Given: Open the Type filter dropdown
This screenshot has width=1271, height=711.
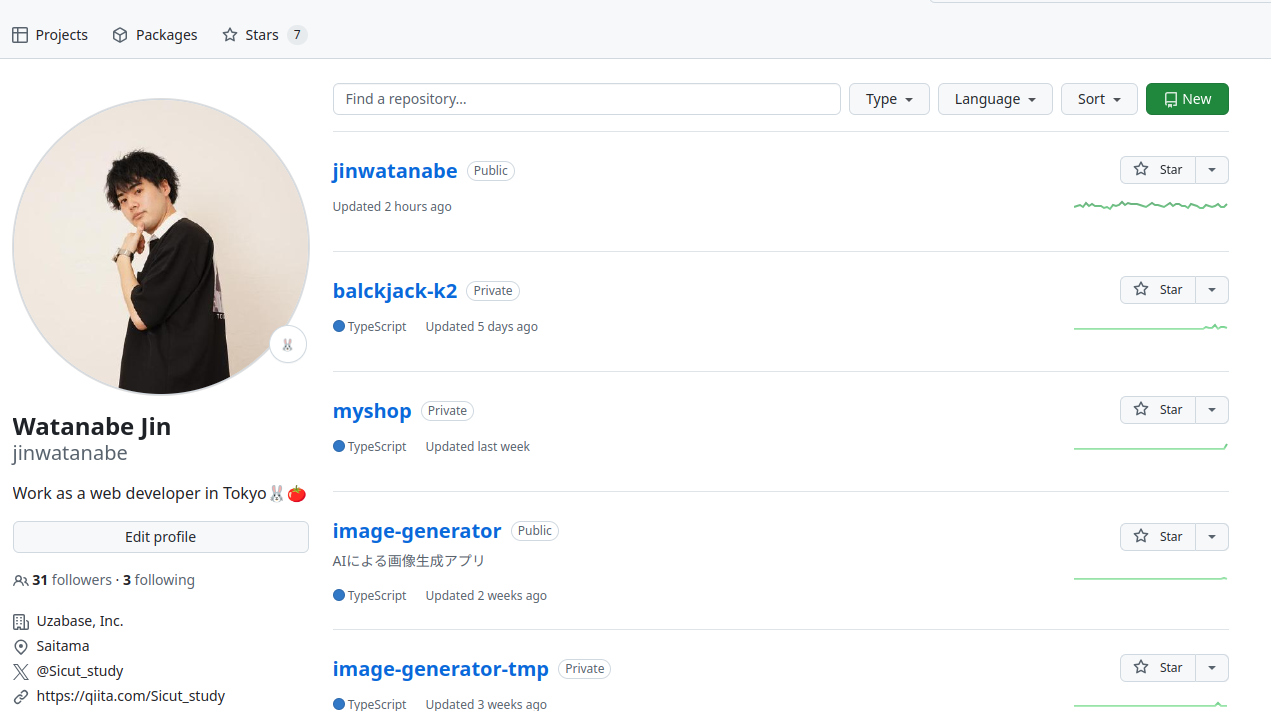Looking at the screenshot, I should pyautogui.click(x=889, y=99).
